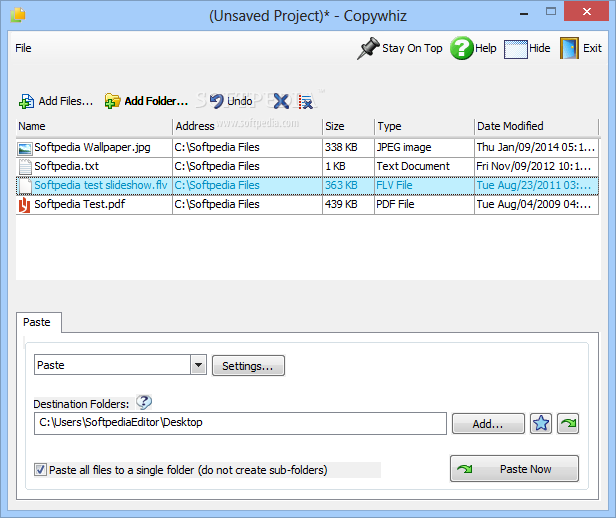This screenshot has height=518, width=616.
Task: Click the Stay On Top pushpin icon
Action: point(368,48)
